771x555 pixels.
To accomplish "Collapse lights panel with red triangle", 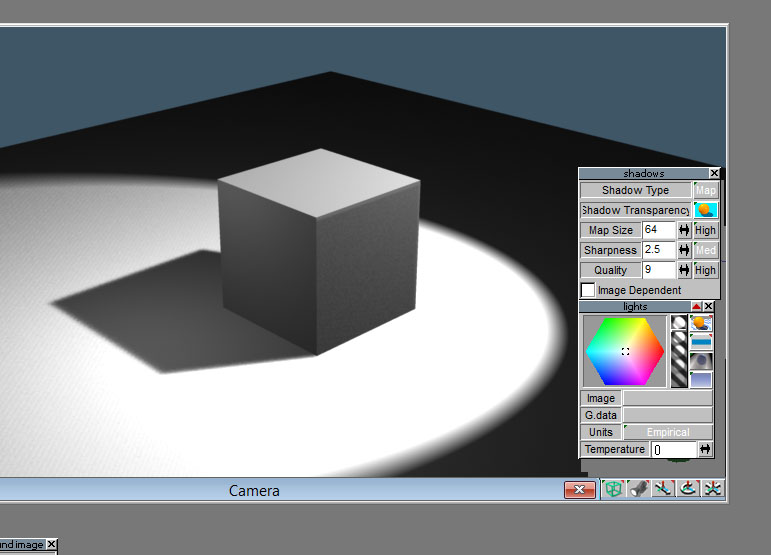I will (x=696, y=306).
